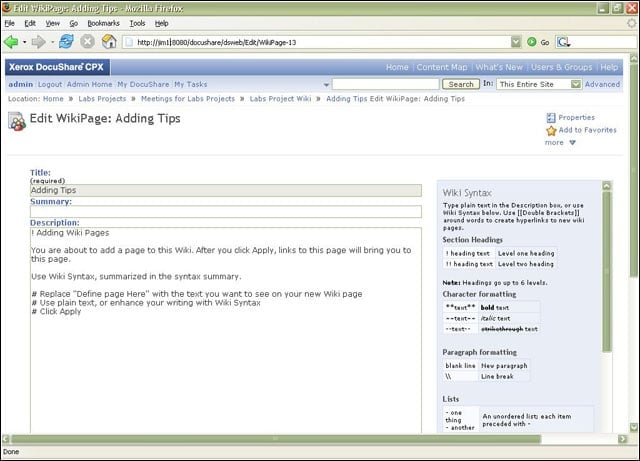Click the Firefox icon in the title bar
This screenshot has width=640, height=461.
click(x=7, y=8)
